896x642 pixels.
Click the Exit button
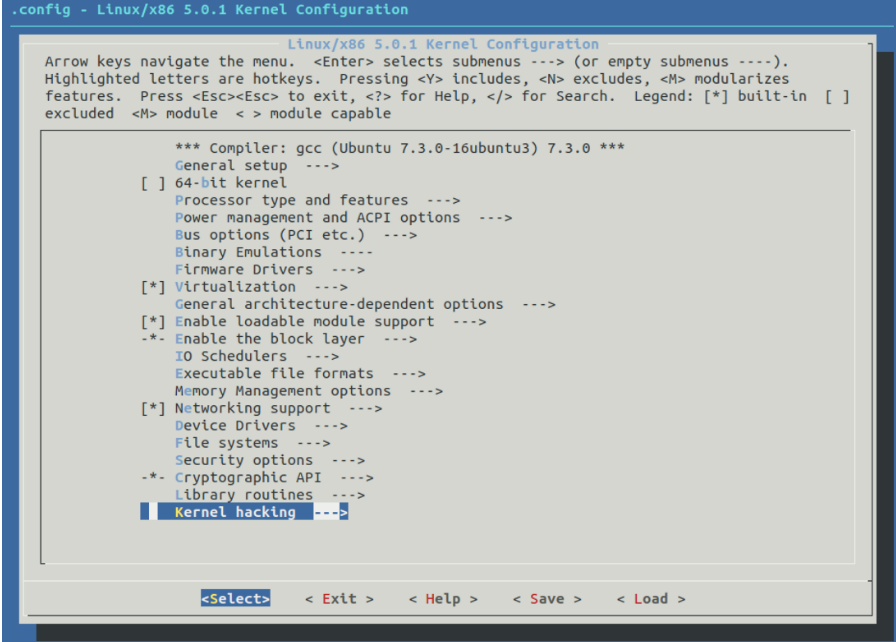coord(339,599)
